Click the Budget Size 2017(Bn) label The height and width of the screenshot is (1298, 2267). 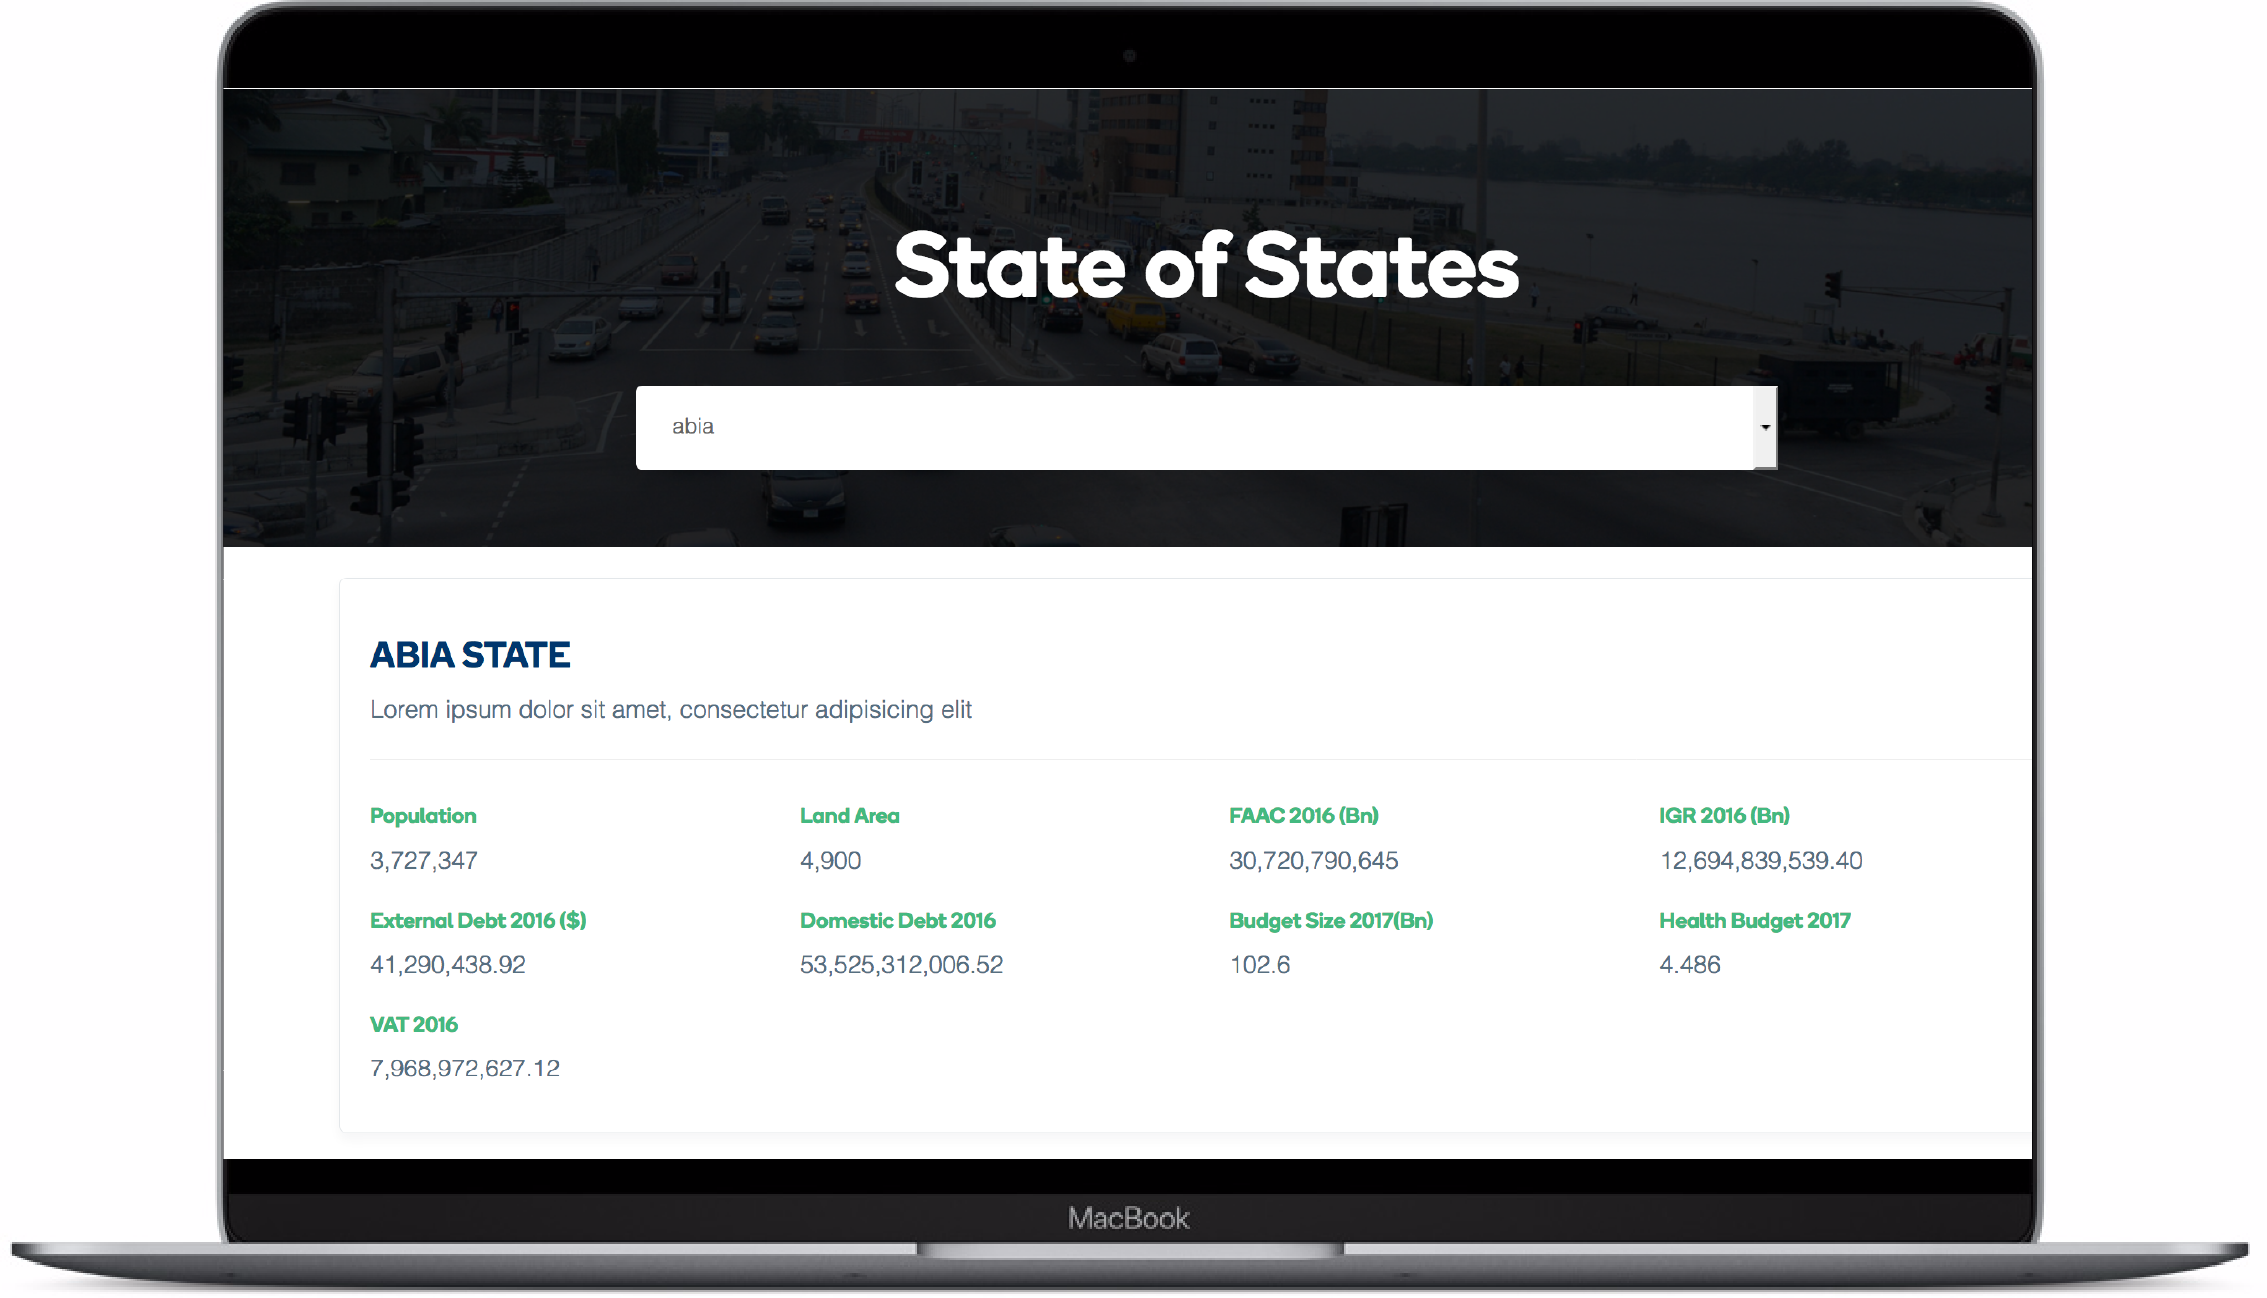point(1331,921)
